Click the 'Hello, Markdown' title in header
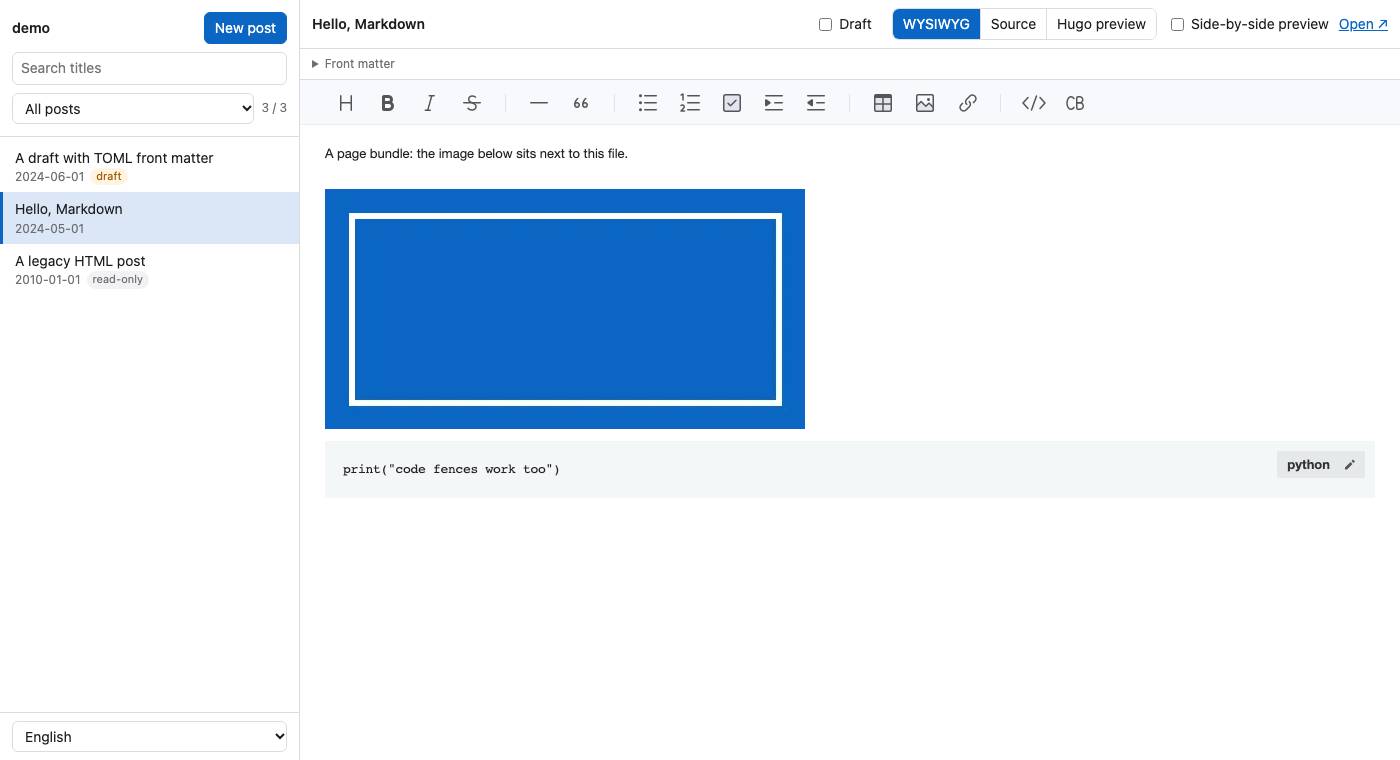 click(x=368, y=24)
